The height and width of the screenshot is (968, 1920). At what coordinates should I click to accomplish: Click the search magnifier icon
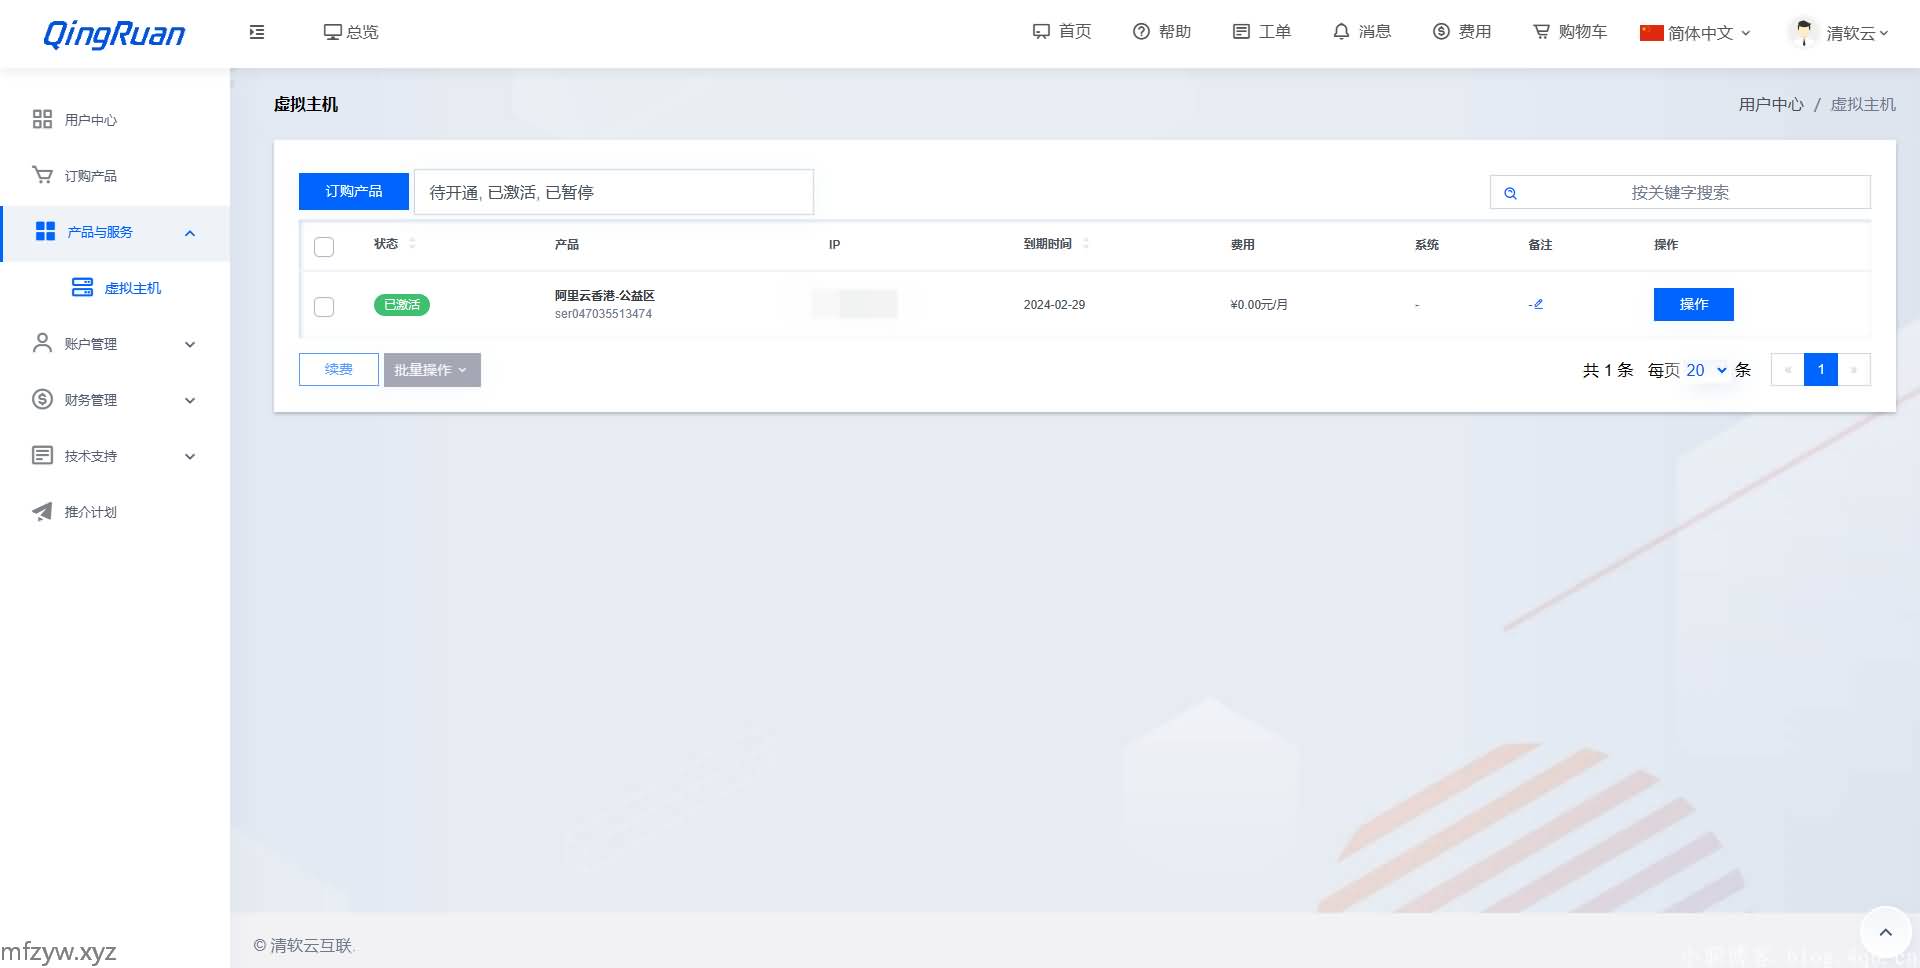(1510, 193)
